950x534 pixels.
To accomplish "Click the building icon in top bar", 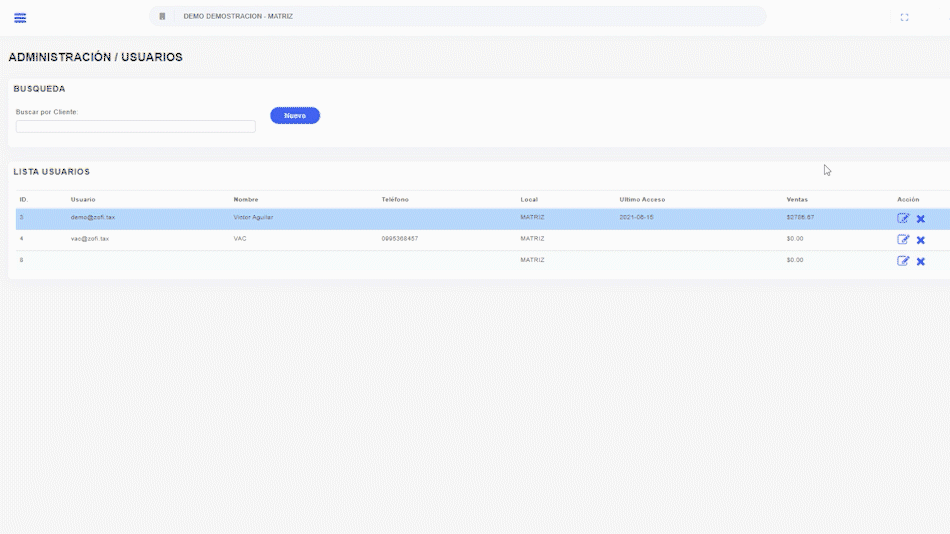I will (x=162, y=17).
